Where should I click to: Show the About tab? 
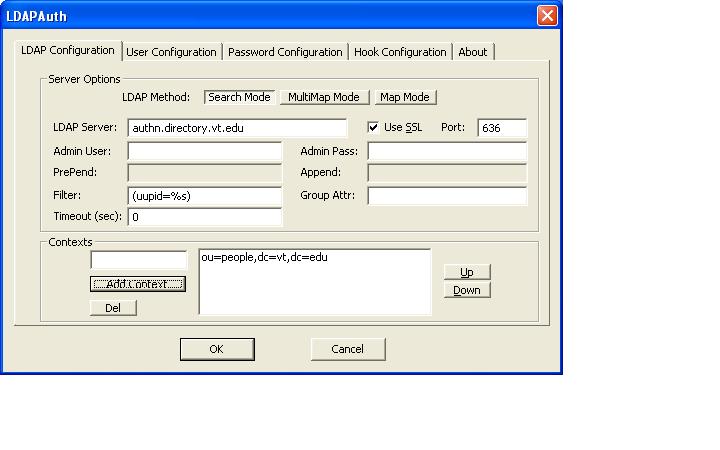point(472,52)
